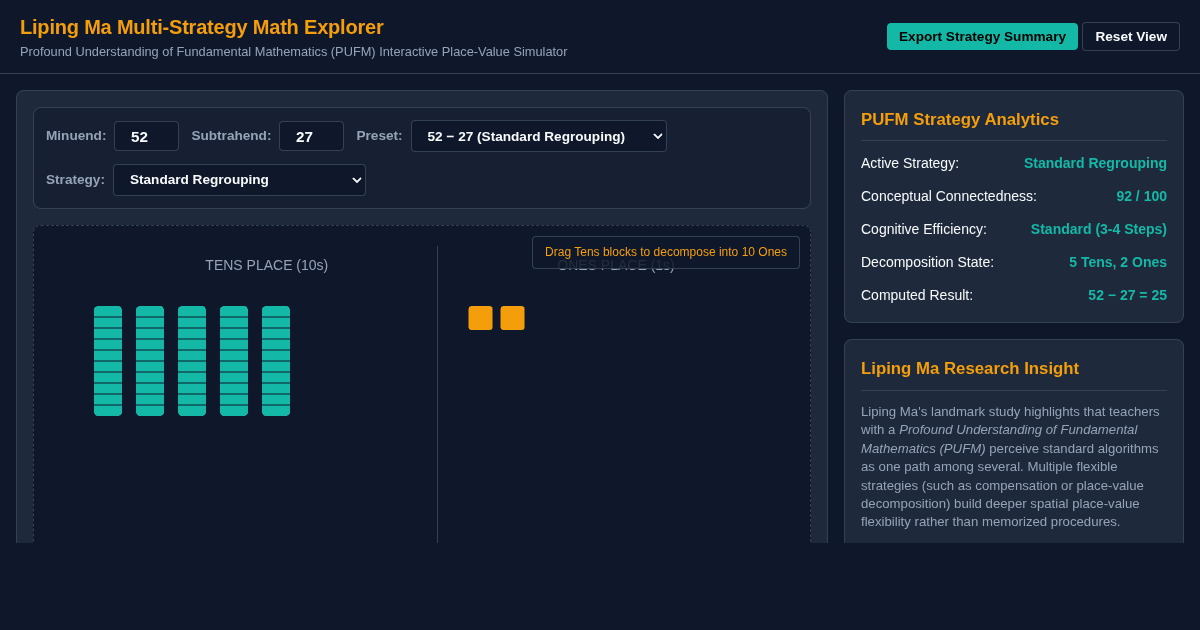Select the third tens block
The width and height of the screenshot is (1200, 630).
(x=192, y=361)
